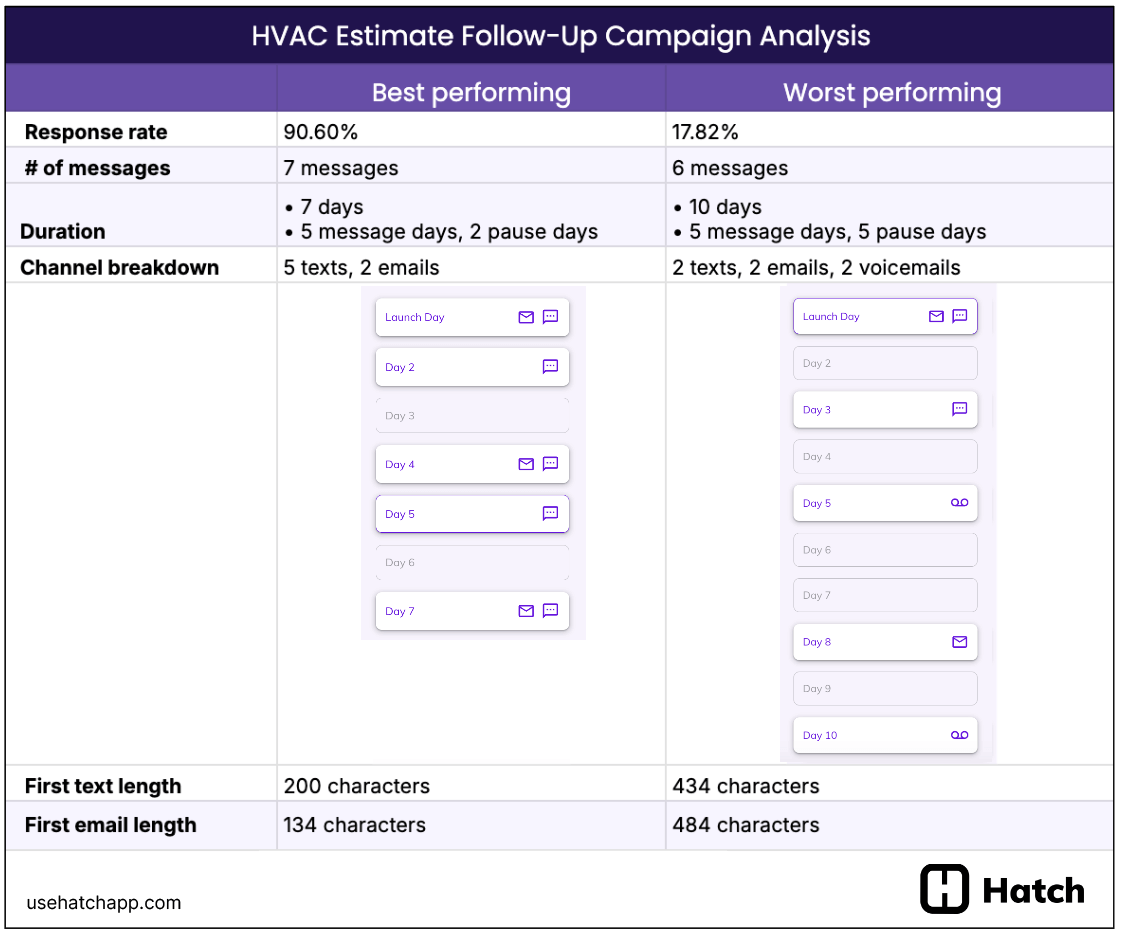Click the text message icon on Day 7 best campaign
Screen dimensions: 1124x938
[550, 611]
